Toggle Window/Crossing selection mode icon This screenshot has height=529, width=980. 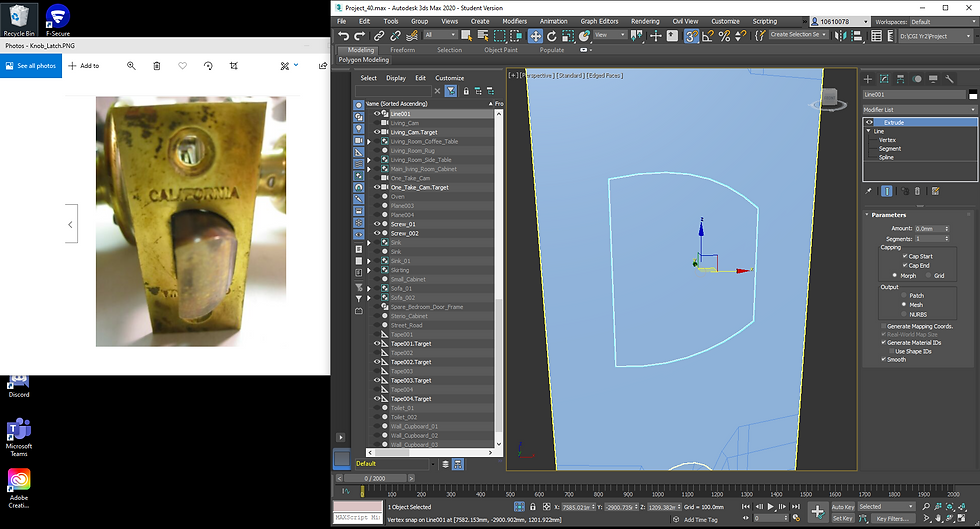point(516,36)
